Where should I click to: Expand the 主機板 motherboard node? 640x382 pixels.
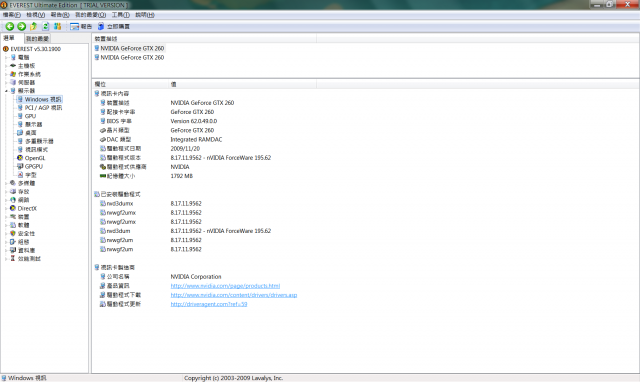click(6, 66)
